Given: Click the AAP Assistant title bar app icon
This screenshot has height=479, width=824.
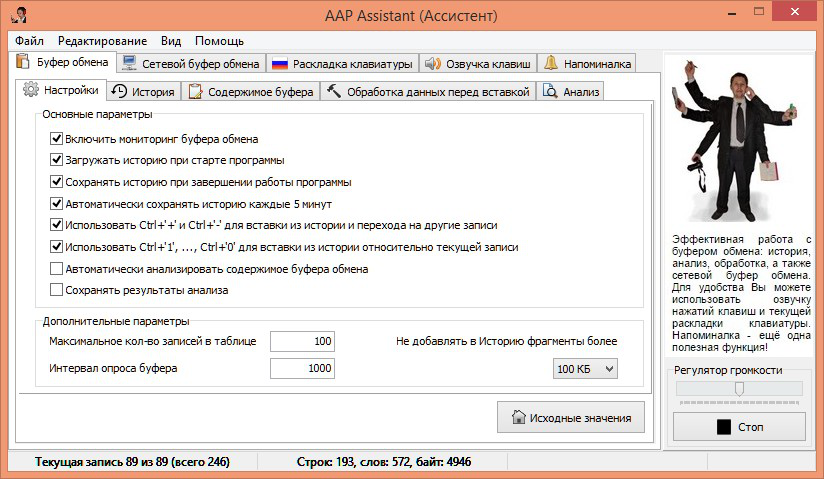Looking at the screenshot, I should click(x=19, y=15).
